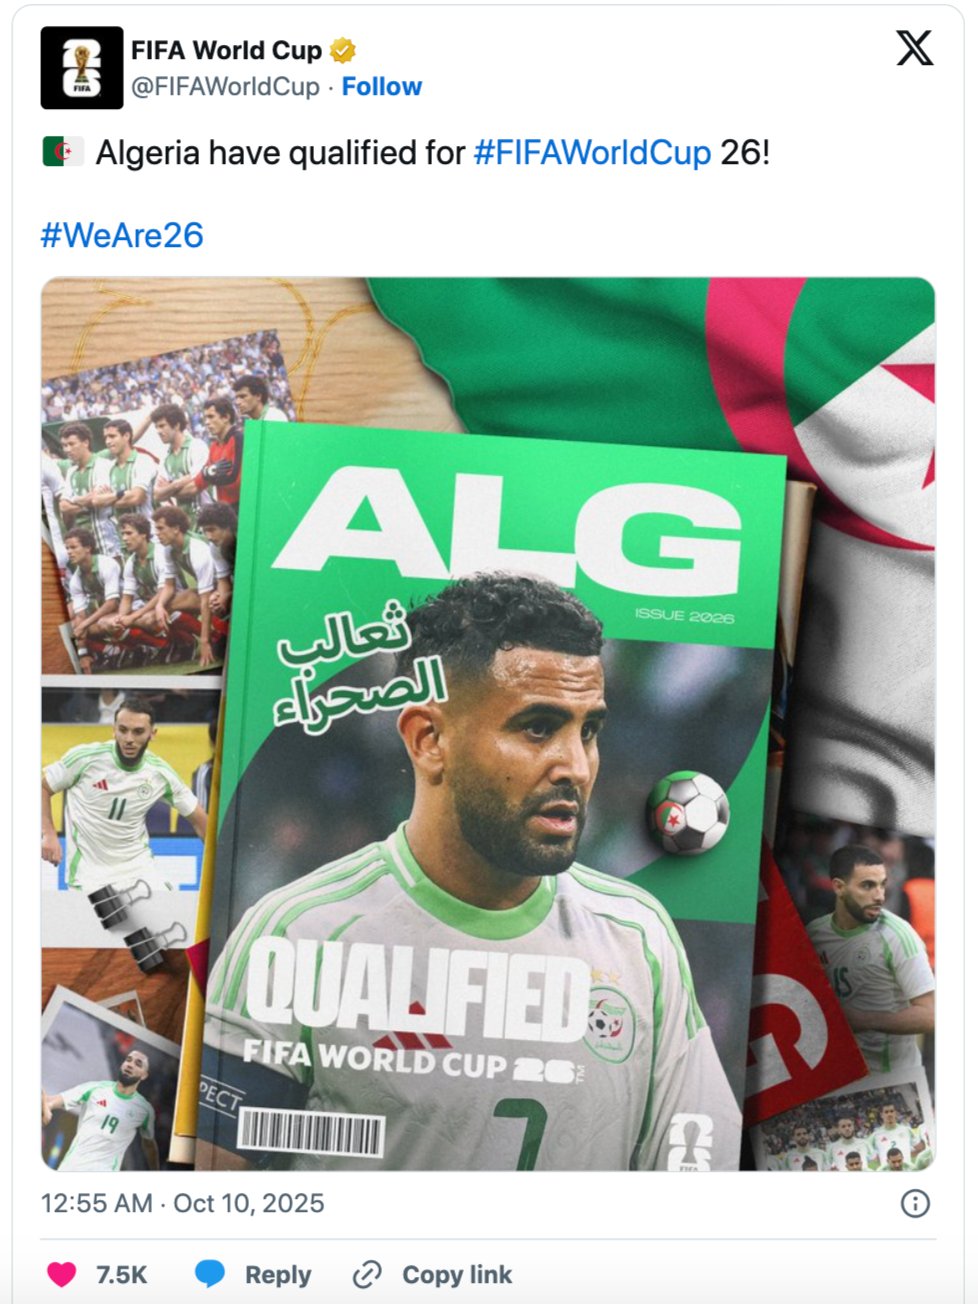Click the gold verified badge

tap(343, 49)
